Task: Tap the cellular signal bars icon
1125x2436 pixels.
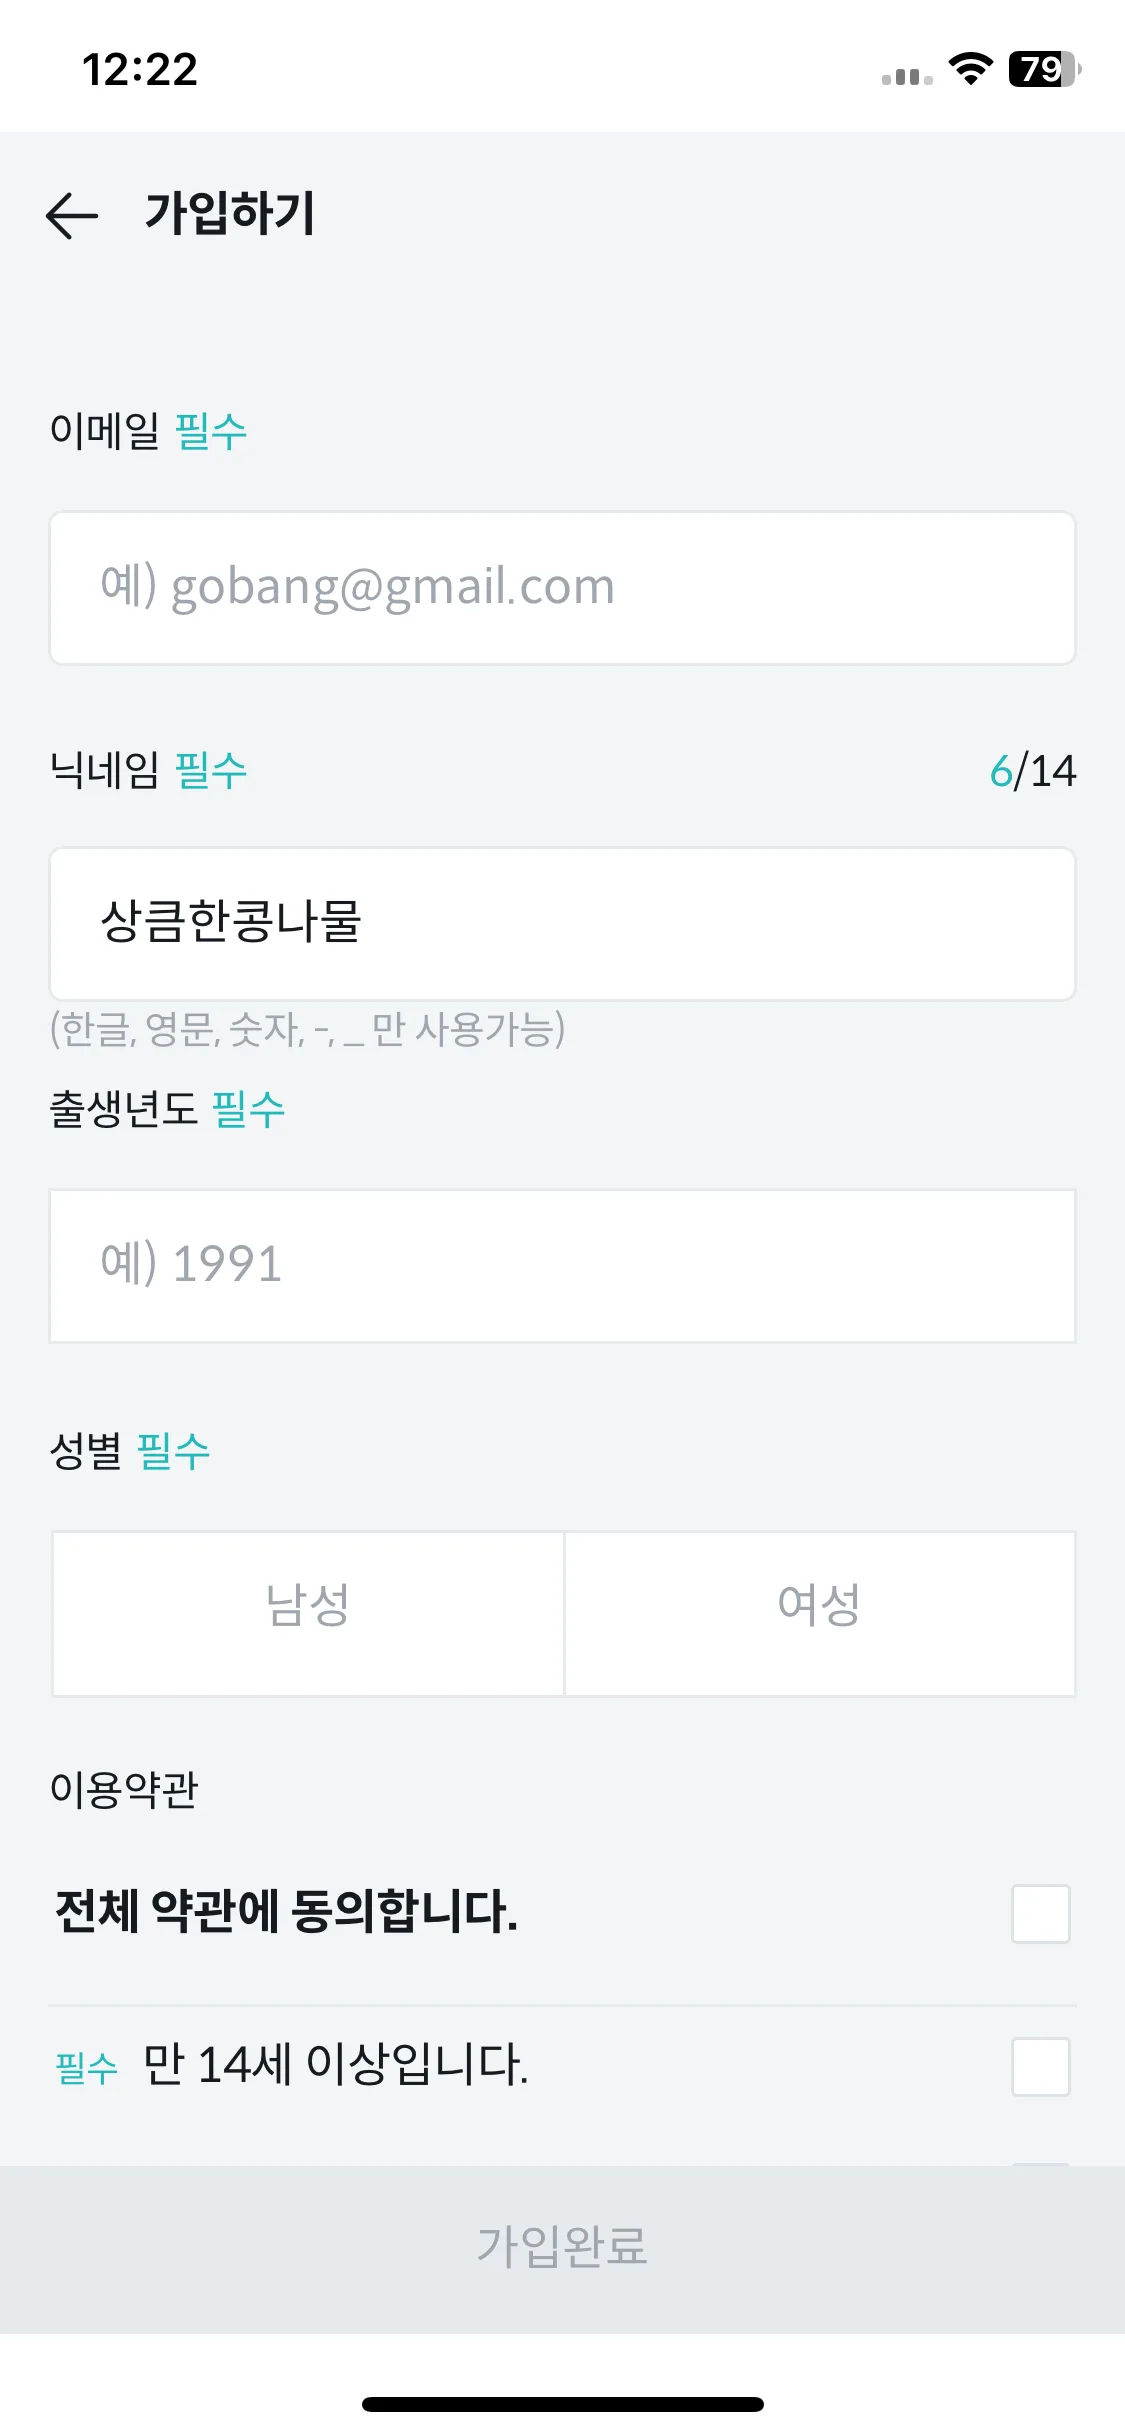Action: click(907, 76)
